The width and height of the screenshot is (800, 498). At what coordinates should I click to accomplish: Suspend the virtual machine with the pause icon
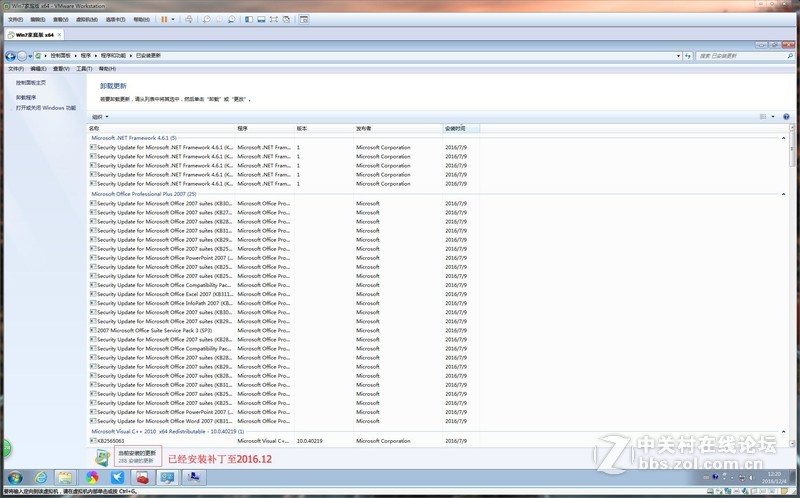click(x=164, y=19)
